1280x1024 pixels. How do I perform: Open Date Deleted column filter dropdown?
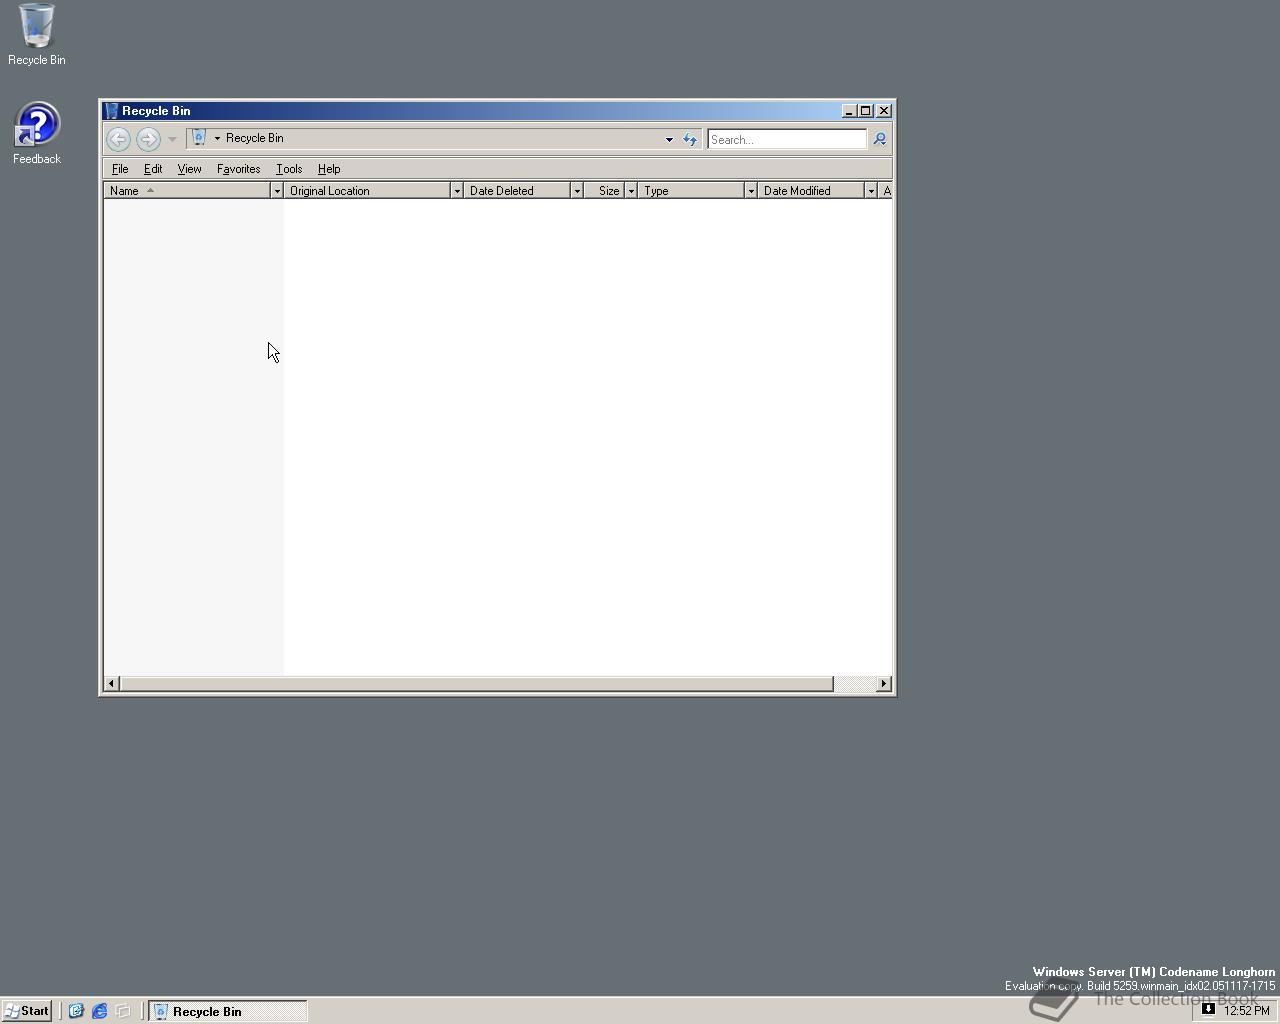coord(577,190)
